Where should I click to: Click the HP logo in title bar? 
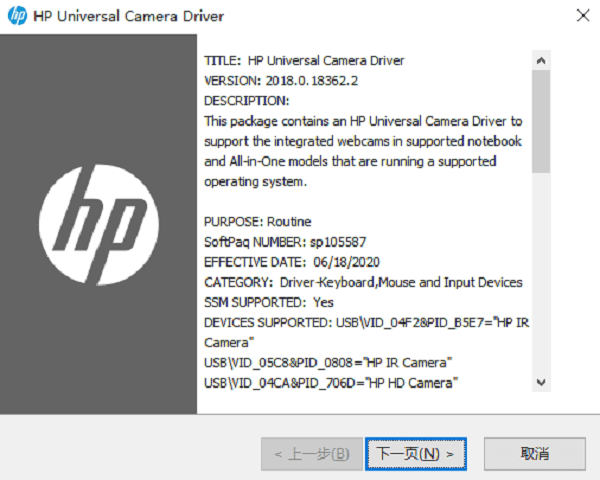click(17, 16)
